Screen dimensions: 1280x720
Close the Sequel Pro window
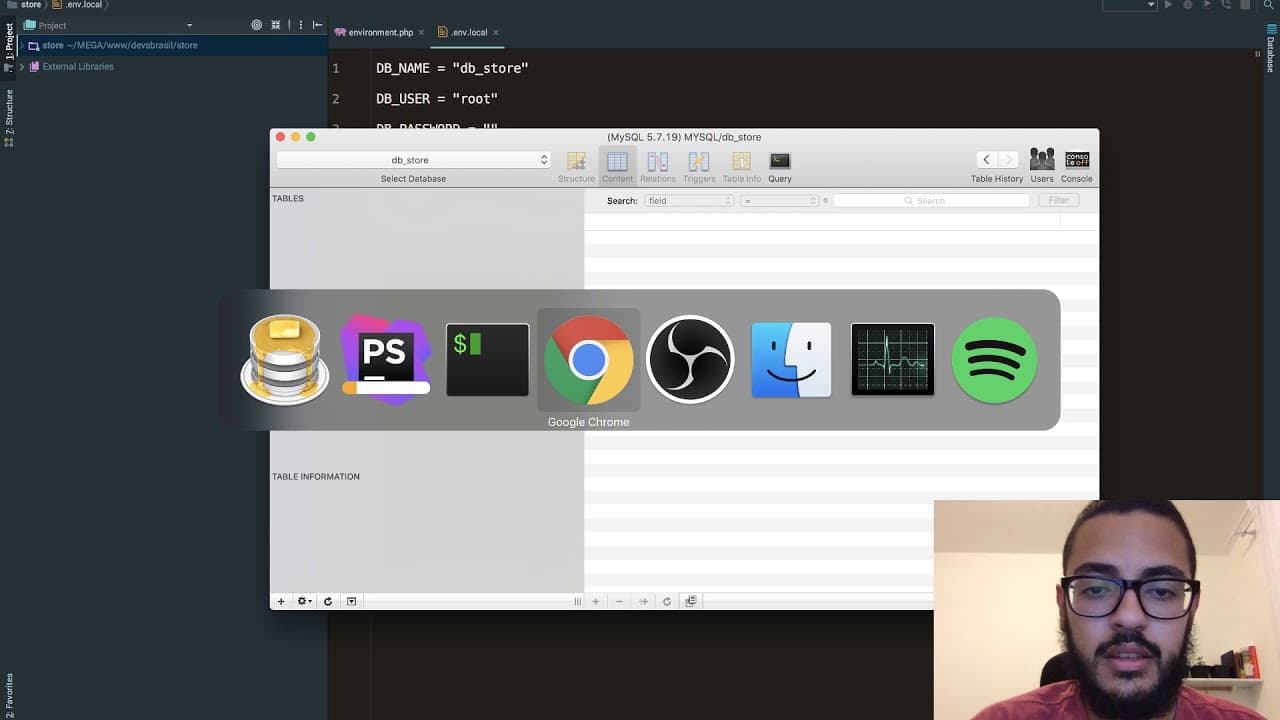tap(281, 137)
